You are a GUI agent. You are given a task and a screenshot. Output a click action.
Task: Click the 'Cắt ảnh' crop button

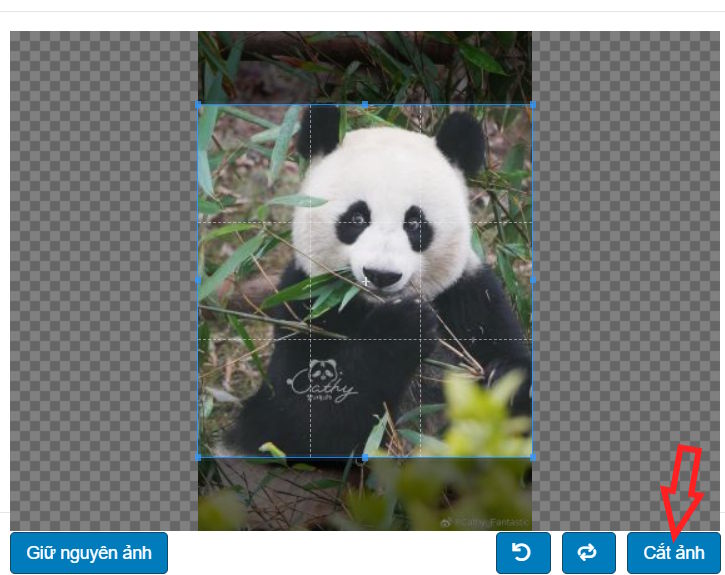(x=674, y=552)
